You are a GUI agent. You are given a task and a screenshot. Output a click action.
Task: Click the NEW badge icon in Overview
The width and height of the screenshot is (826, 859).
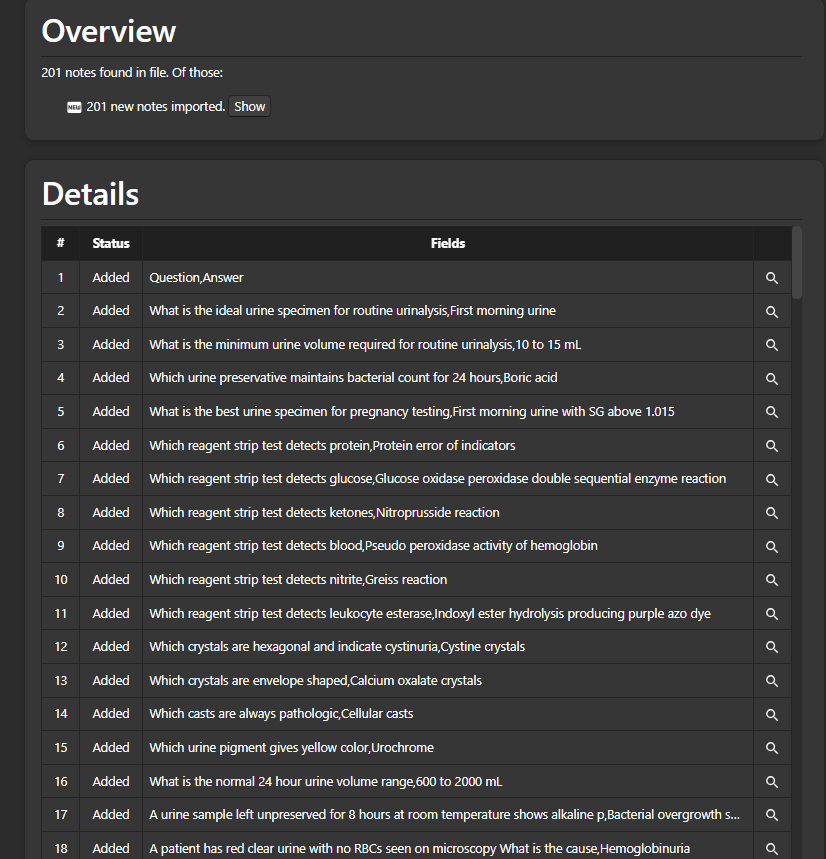(x=74, y=107)
